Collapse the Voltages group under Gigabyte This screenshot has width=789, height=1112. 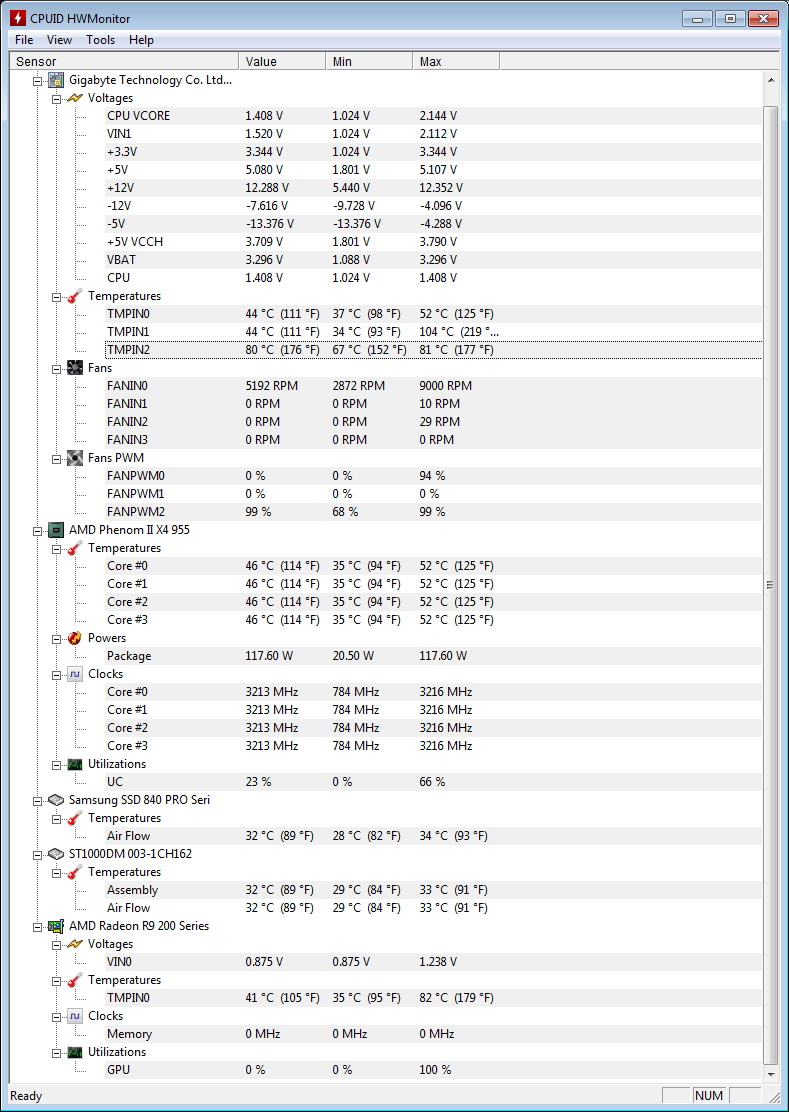tap(55, 99)
